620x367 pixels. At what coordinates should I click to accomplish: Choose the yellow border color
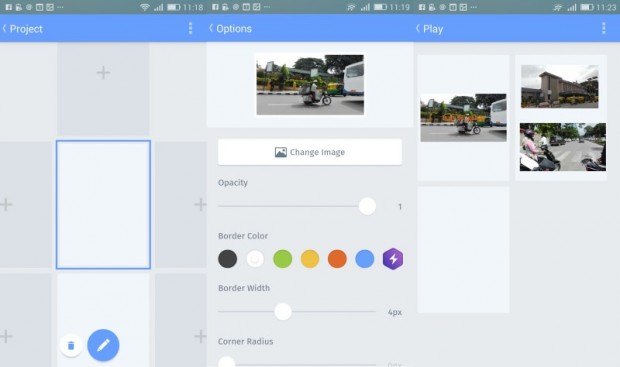pos(310,259)
